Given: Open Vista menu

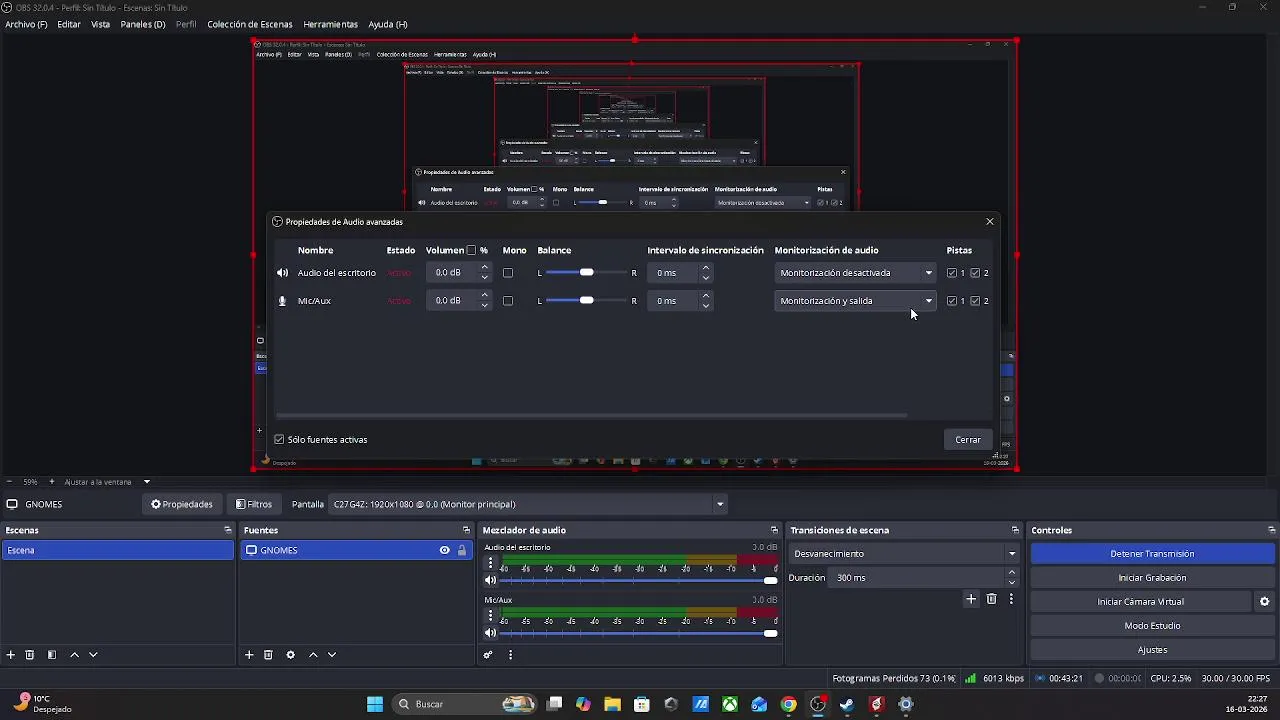Looking at the screenshot, I should pyautogui.click(x=101, y=24).
